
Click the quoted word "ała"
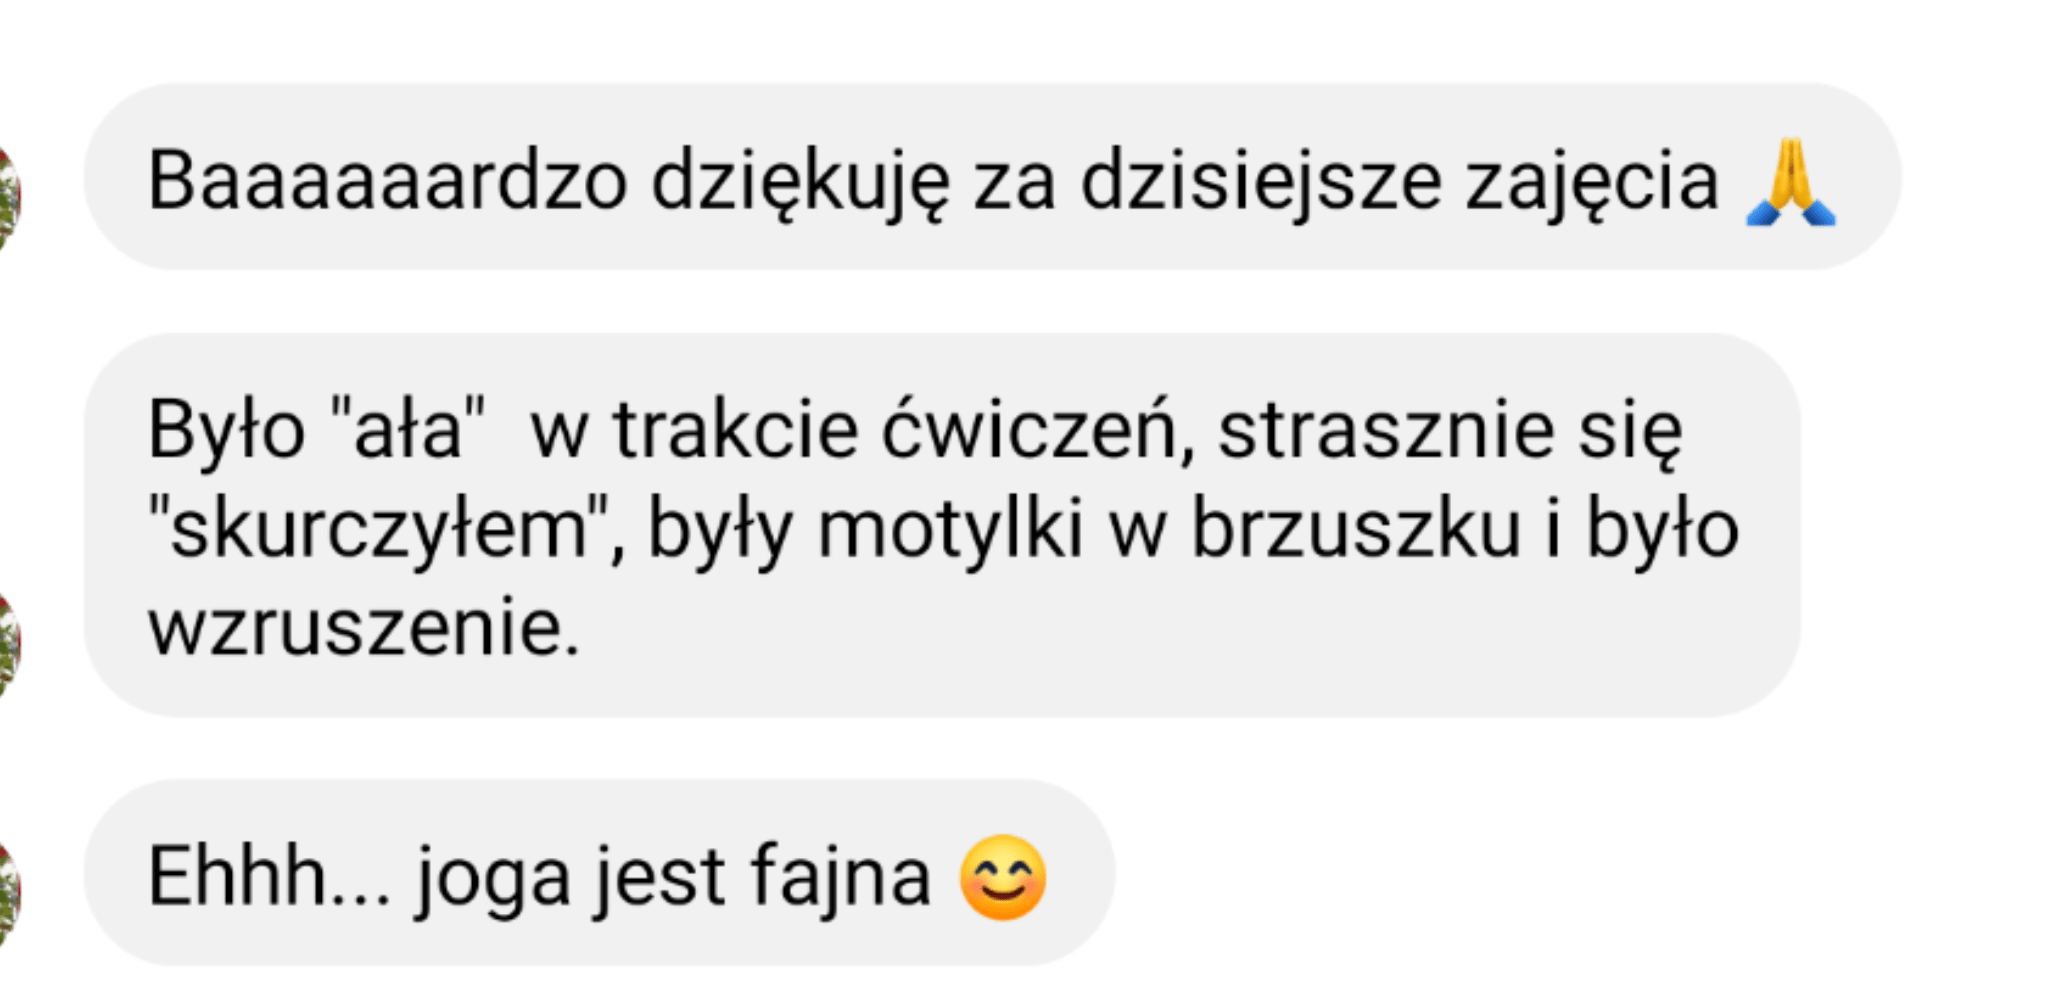click(x=408, y=430)
